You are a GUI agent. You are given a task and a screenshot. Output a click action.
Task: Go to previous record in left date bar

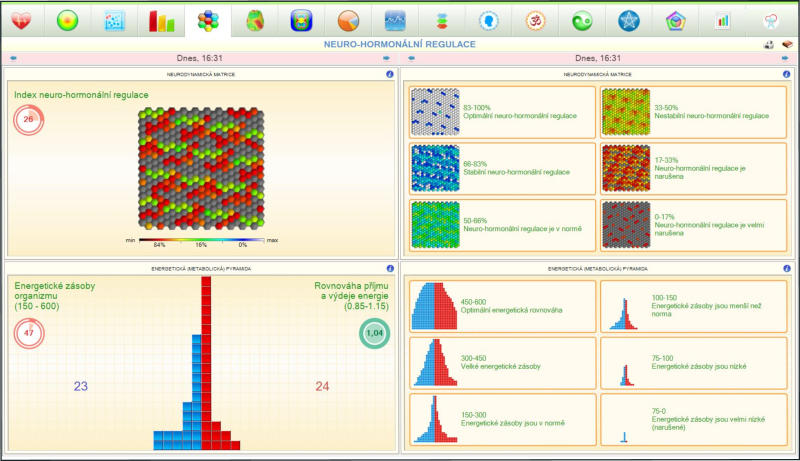click(13, 59)
